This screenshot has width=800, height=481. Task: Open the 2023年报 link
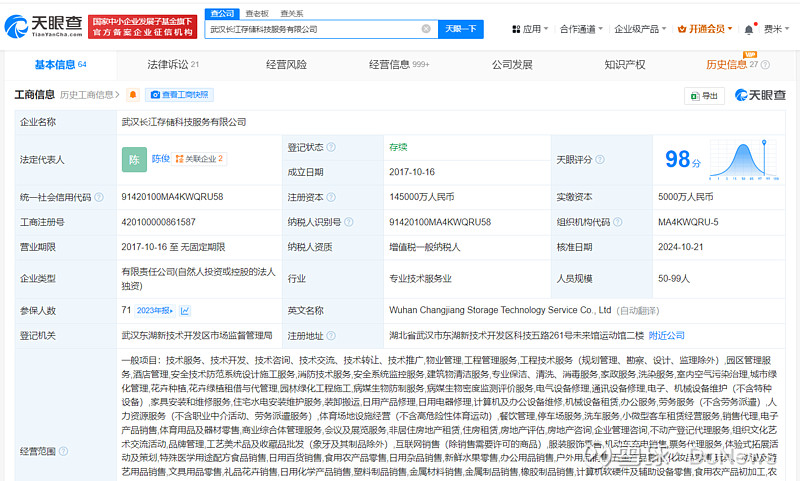(x=155, y=311)
